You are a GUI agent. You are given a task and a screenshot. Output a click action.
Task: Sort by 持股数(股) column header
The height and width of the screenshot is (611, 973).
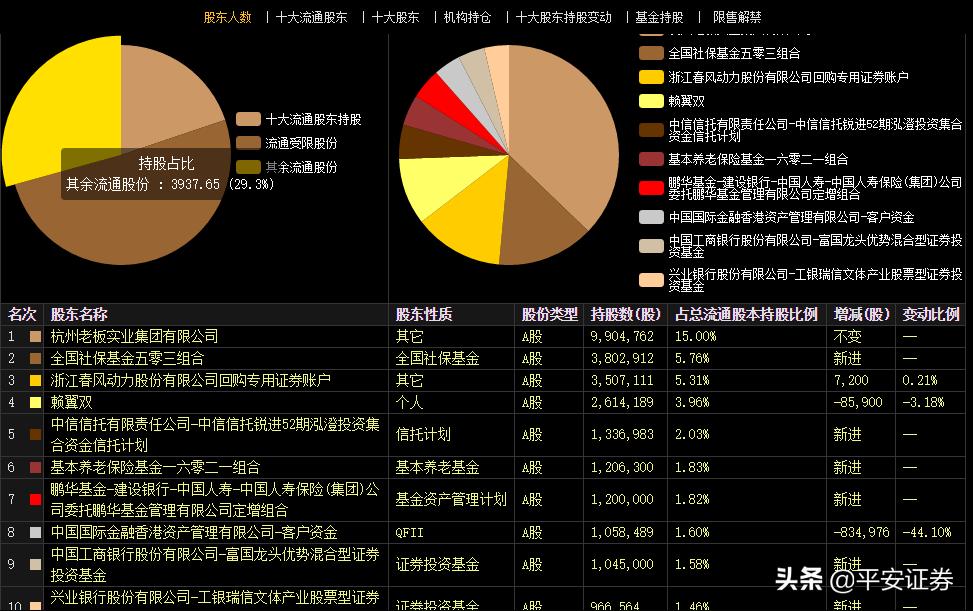pos(626,314)
